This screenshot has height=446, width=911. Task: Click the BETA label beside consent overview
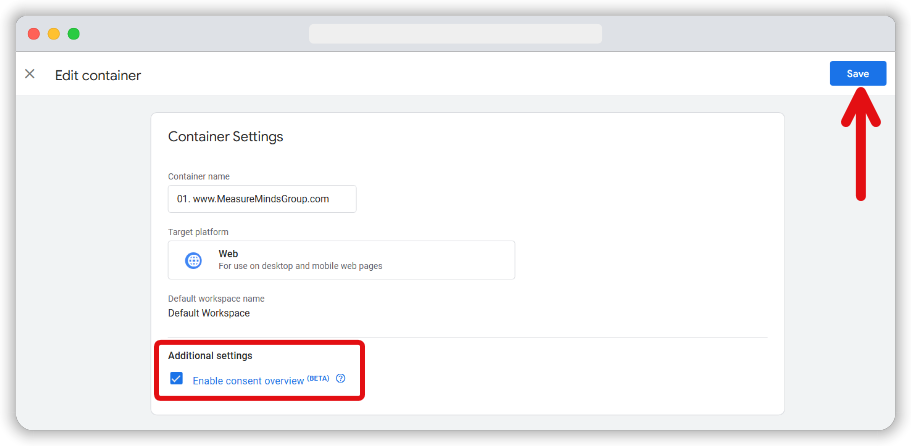coord(318,378)
